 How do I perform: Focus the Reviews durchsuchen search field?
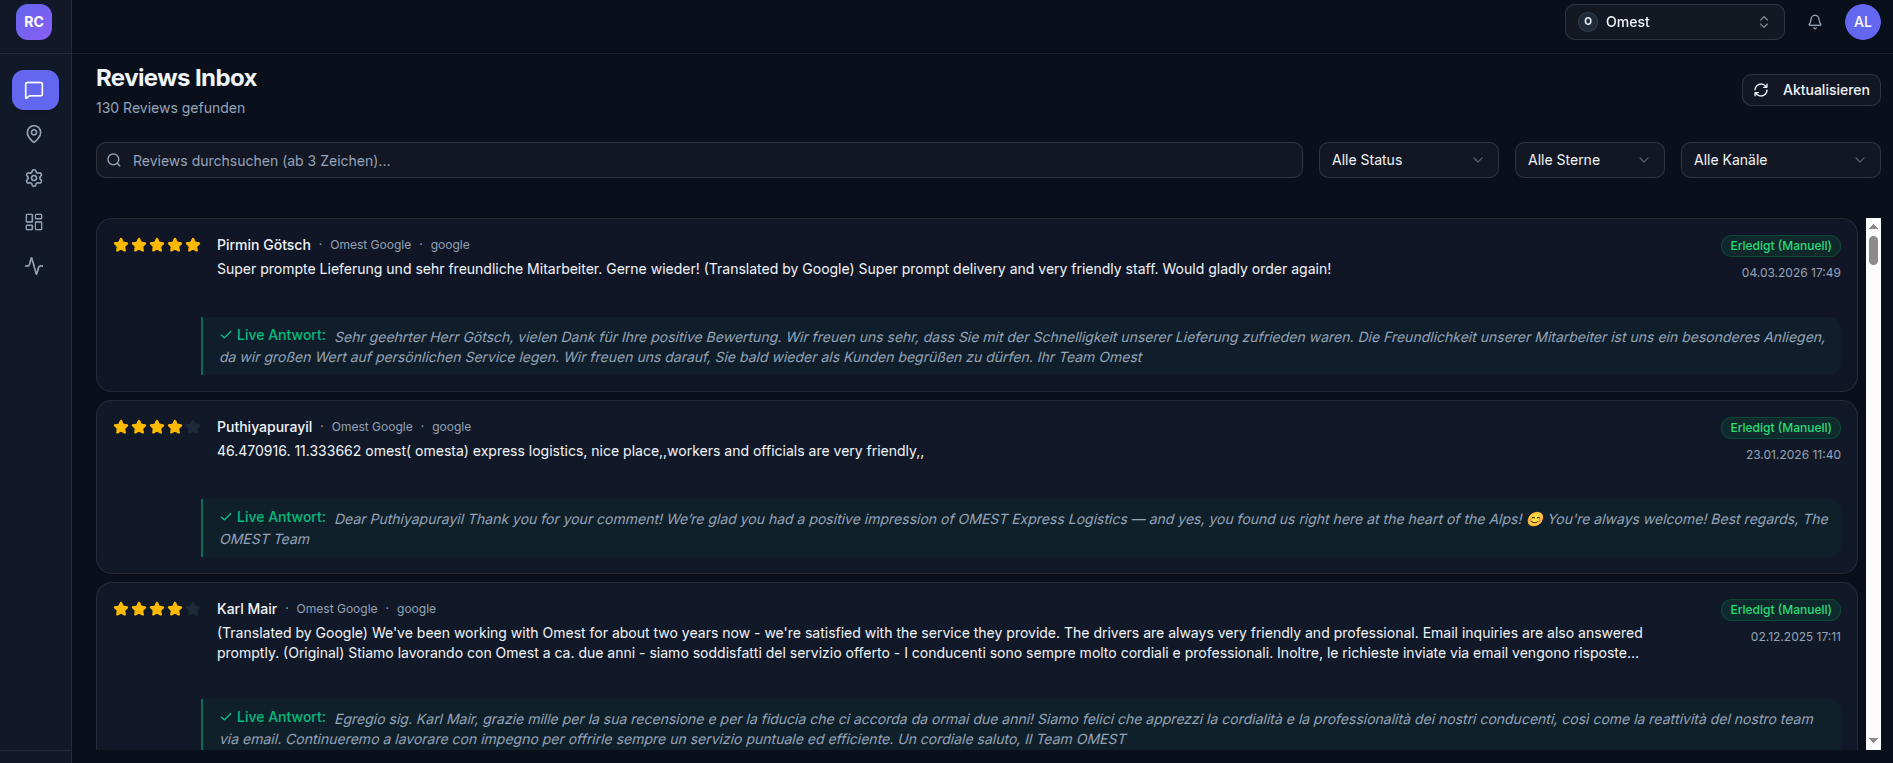(699, 160)
